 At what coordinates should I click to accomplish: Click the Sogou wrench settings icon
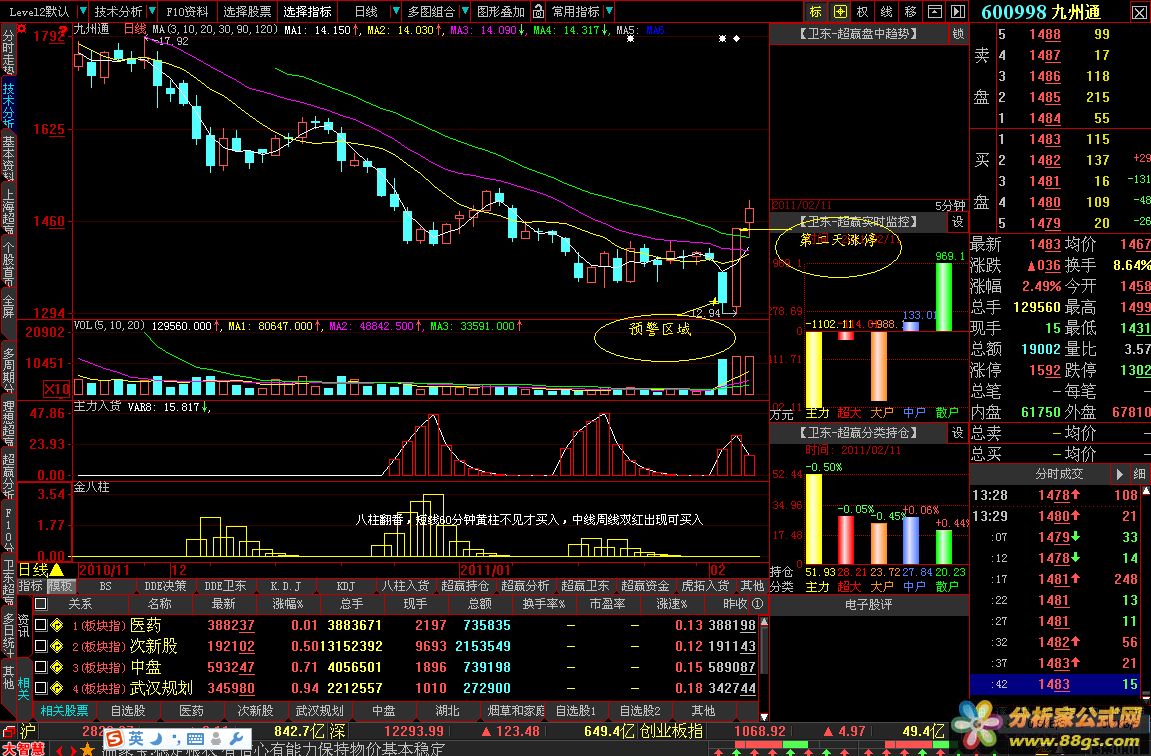click(236, 738)
